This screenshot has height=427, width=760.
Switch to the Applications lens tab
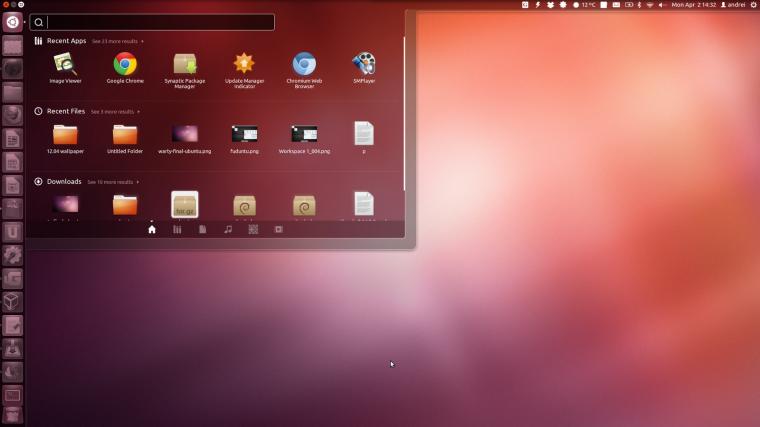pyautogui.click(x=177, y=229)
